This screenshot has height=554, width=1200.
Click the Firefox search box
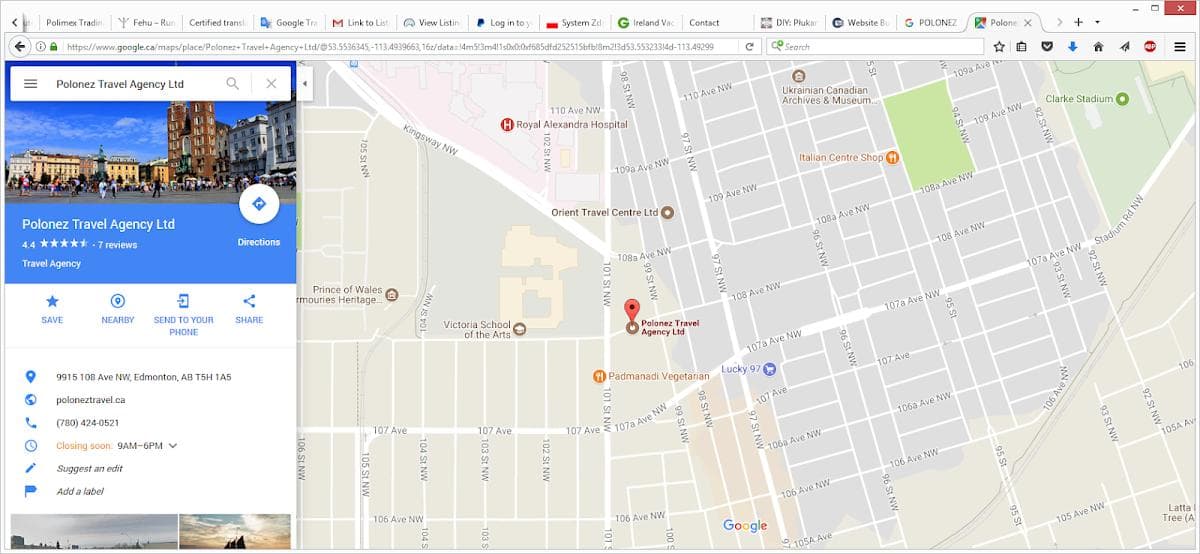tap(876, 46)
